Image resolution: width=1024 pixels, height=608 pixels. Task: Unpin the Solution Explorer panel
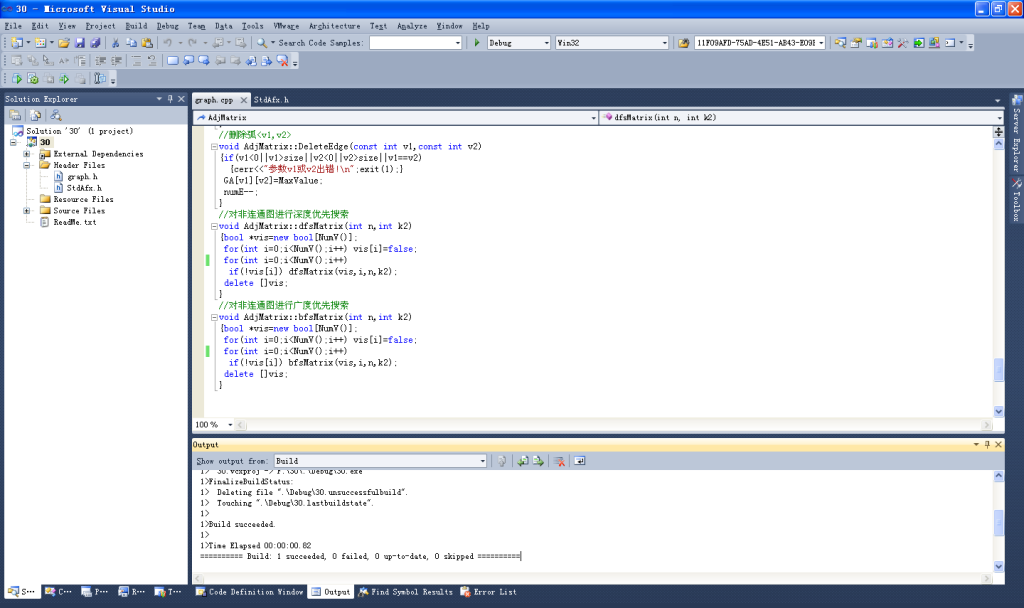[170, 98]
